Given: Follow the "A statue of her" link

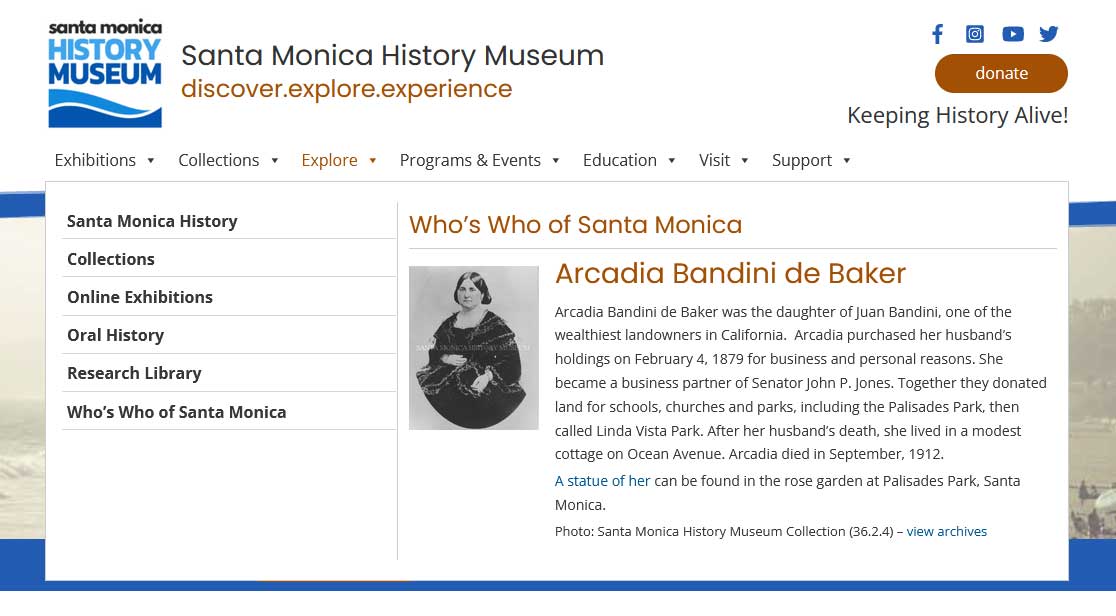Looking at the screenshot, I should coord(602,481).
